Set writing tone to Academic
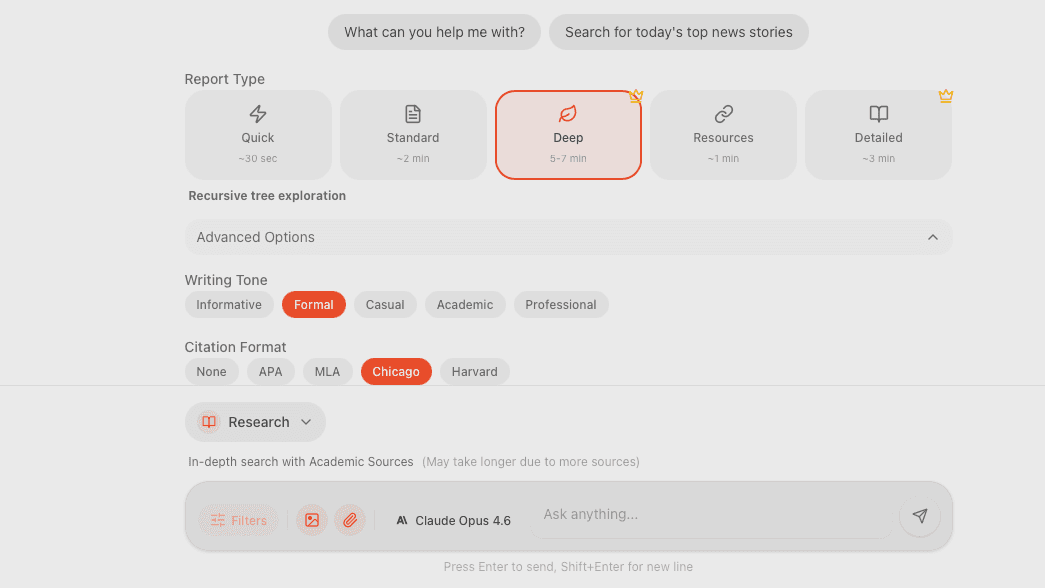 [x=465, y=305]
